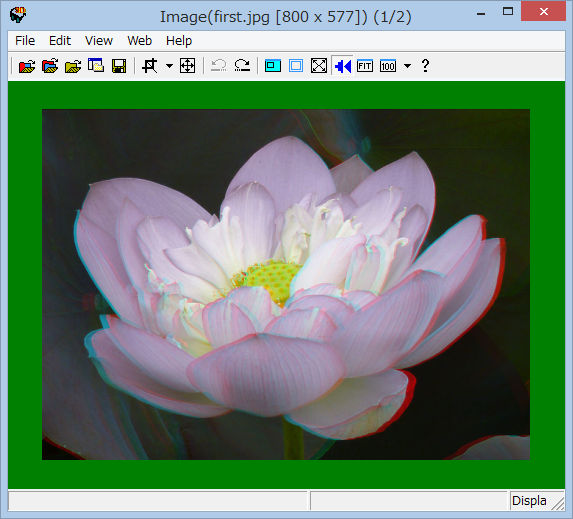Viewport: 573px width, 519px height.
Task: Click the grayed undo arrow icon
Action: click(x=219, y=66)
